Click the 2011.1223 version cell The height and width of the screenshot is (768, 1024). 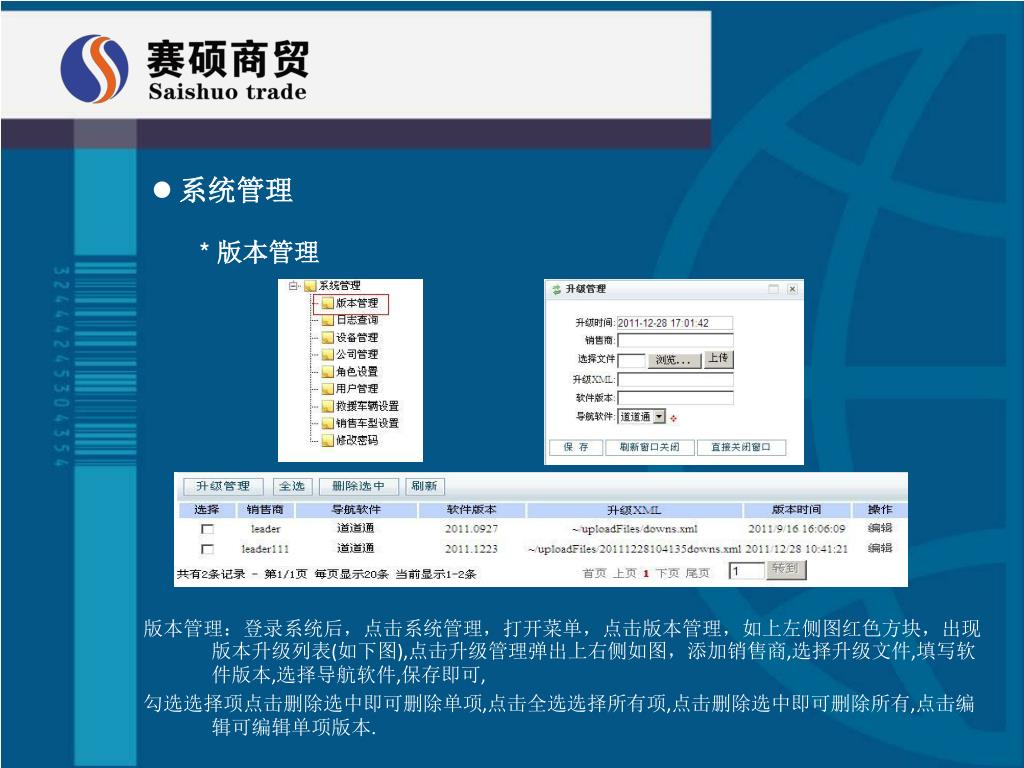click(472, 549)
